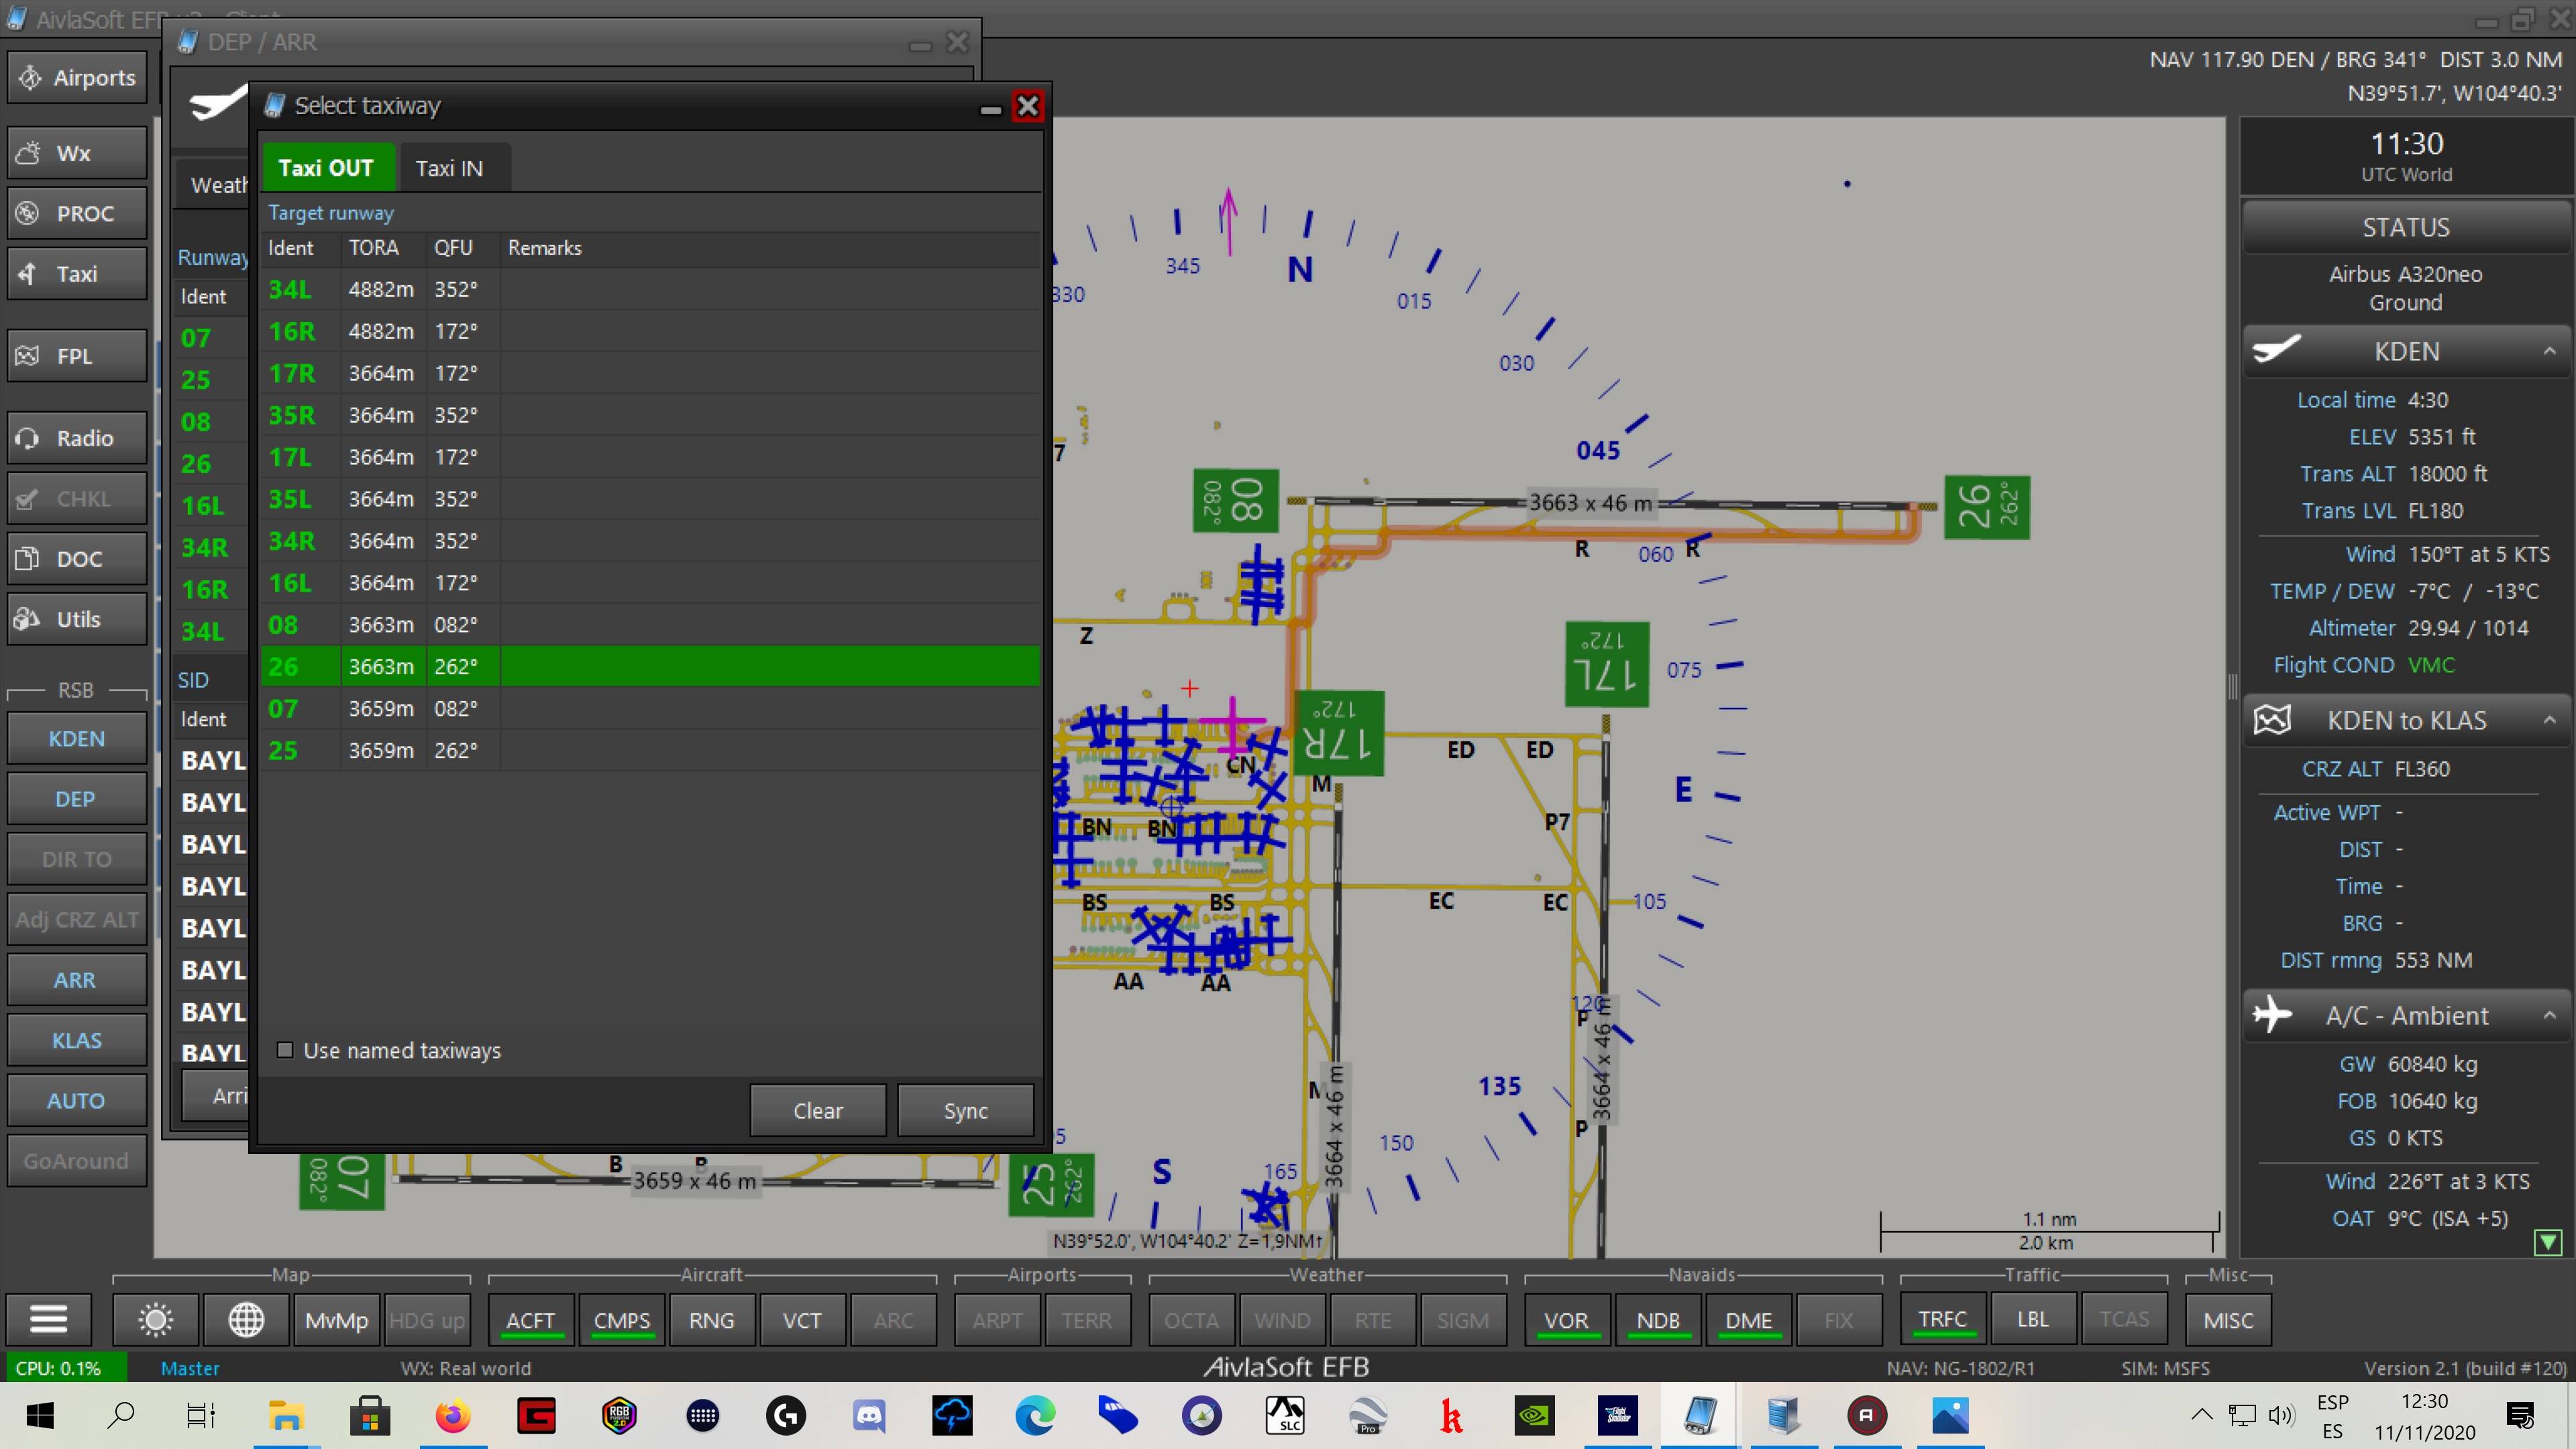Click the AUTO RSB button
Viewport: 2576px width, 1449px height.
pyautogui.click(x=77, y=1100)
